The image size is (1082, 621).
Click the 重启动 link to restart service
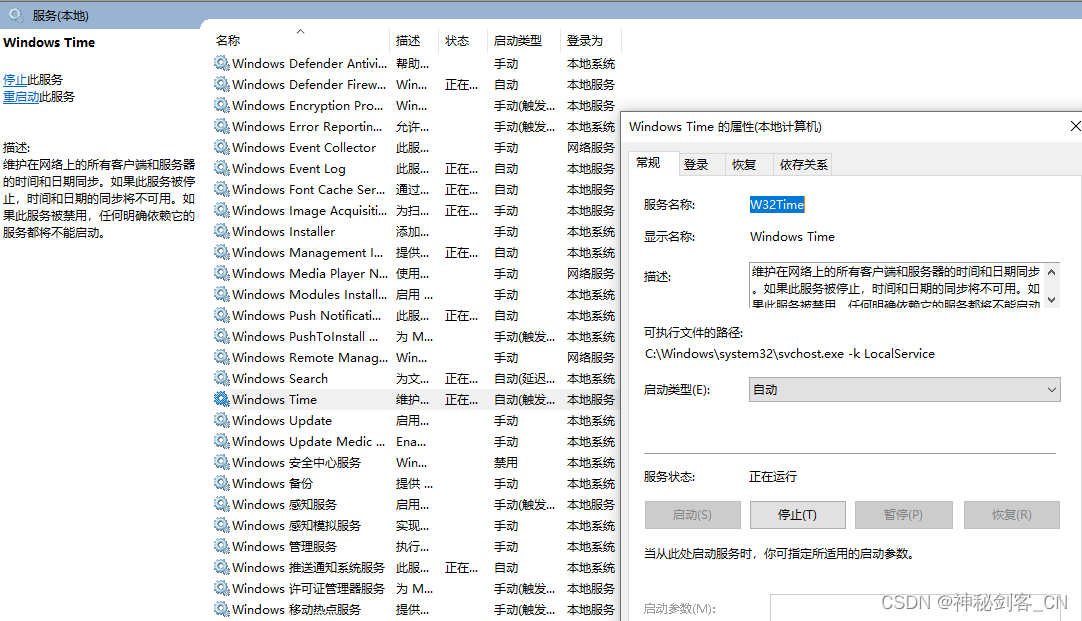click(21, 97)
